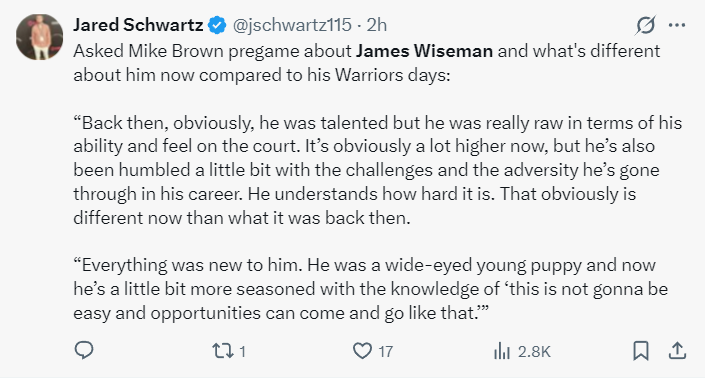Click the blue verified badge
Screen dimensions: 705x378
[217, 25]
